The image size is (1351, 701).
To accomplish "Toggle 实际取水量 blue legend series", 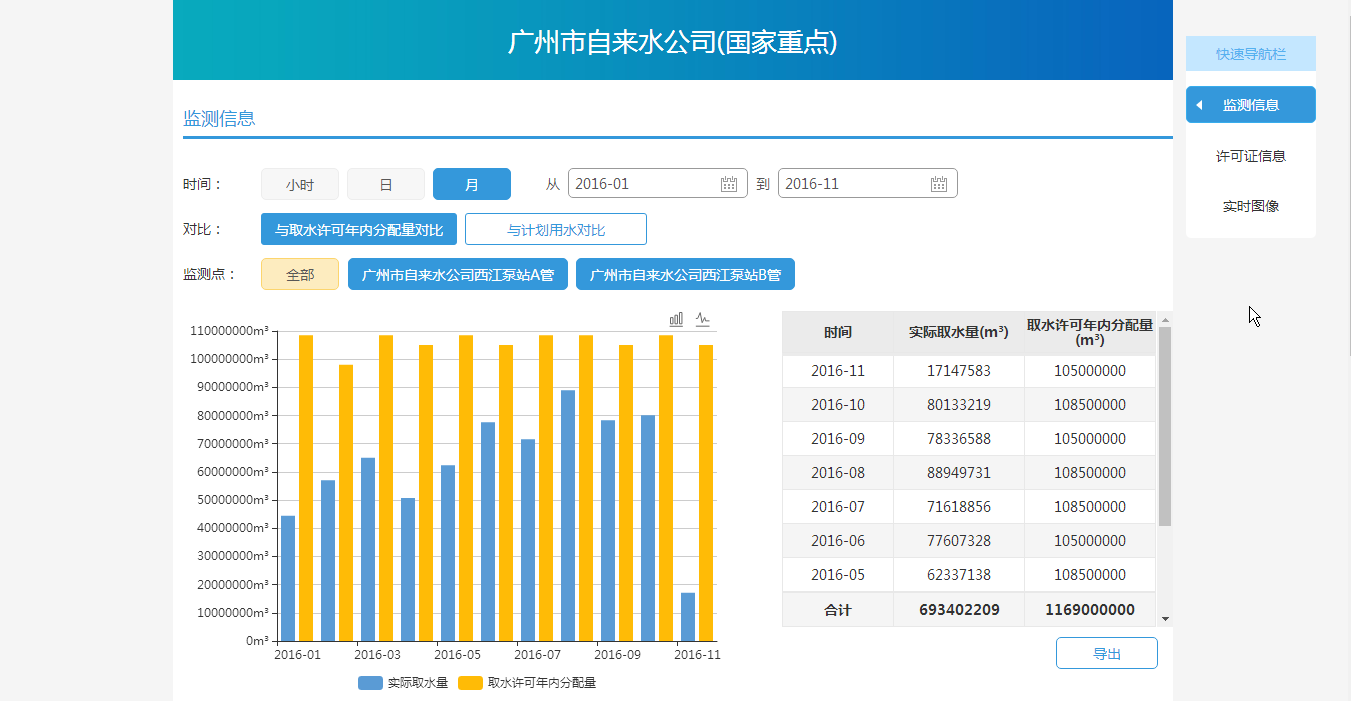I will click(403, 683).
